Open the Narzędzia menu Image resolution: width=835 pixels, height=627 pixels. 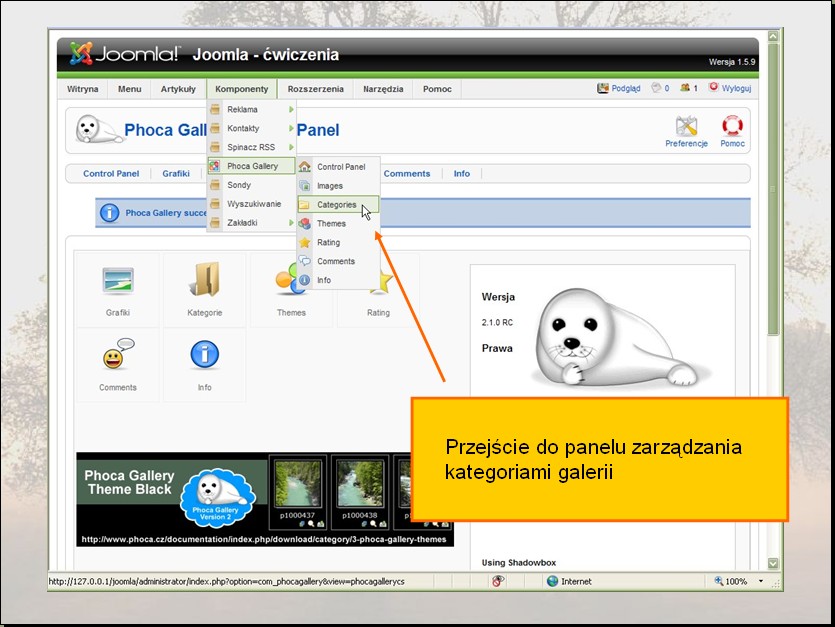(x=383, y=89)
